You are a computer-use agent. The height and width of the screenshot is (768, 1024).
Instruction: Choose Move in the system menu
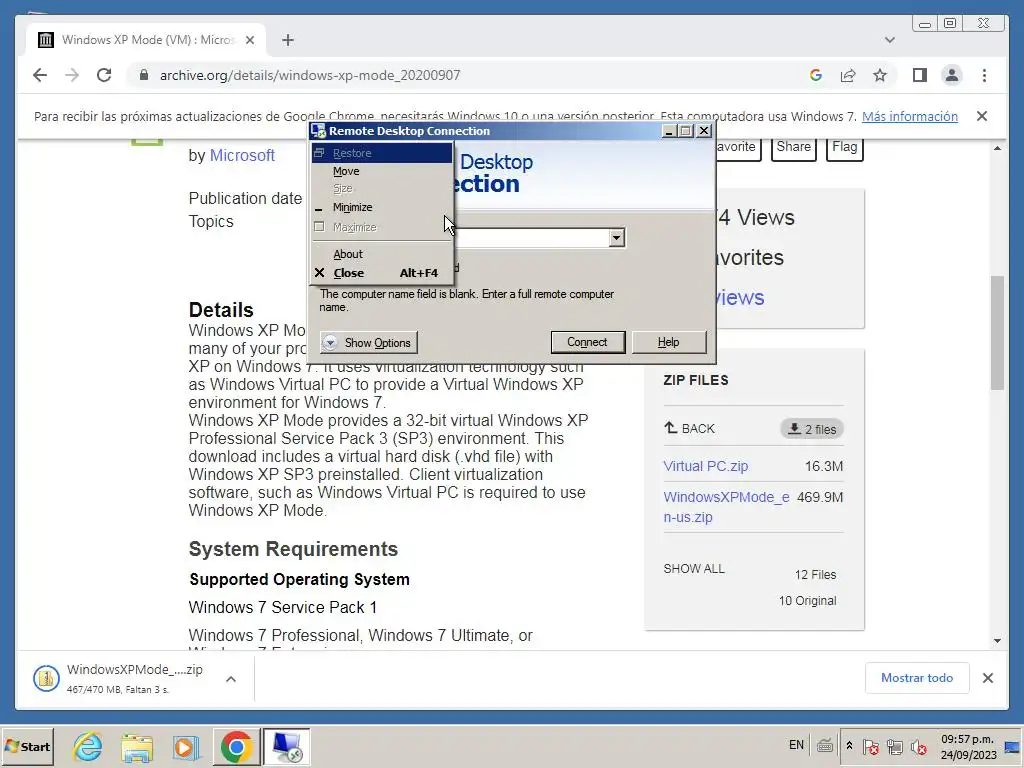coord(382,171)
